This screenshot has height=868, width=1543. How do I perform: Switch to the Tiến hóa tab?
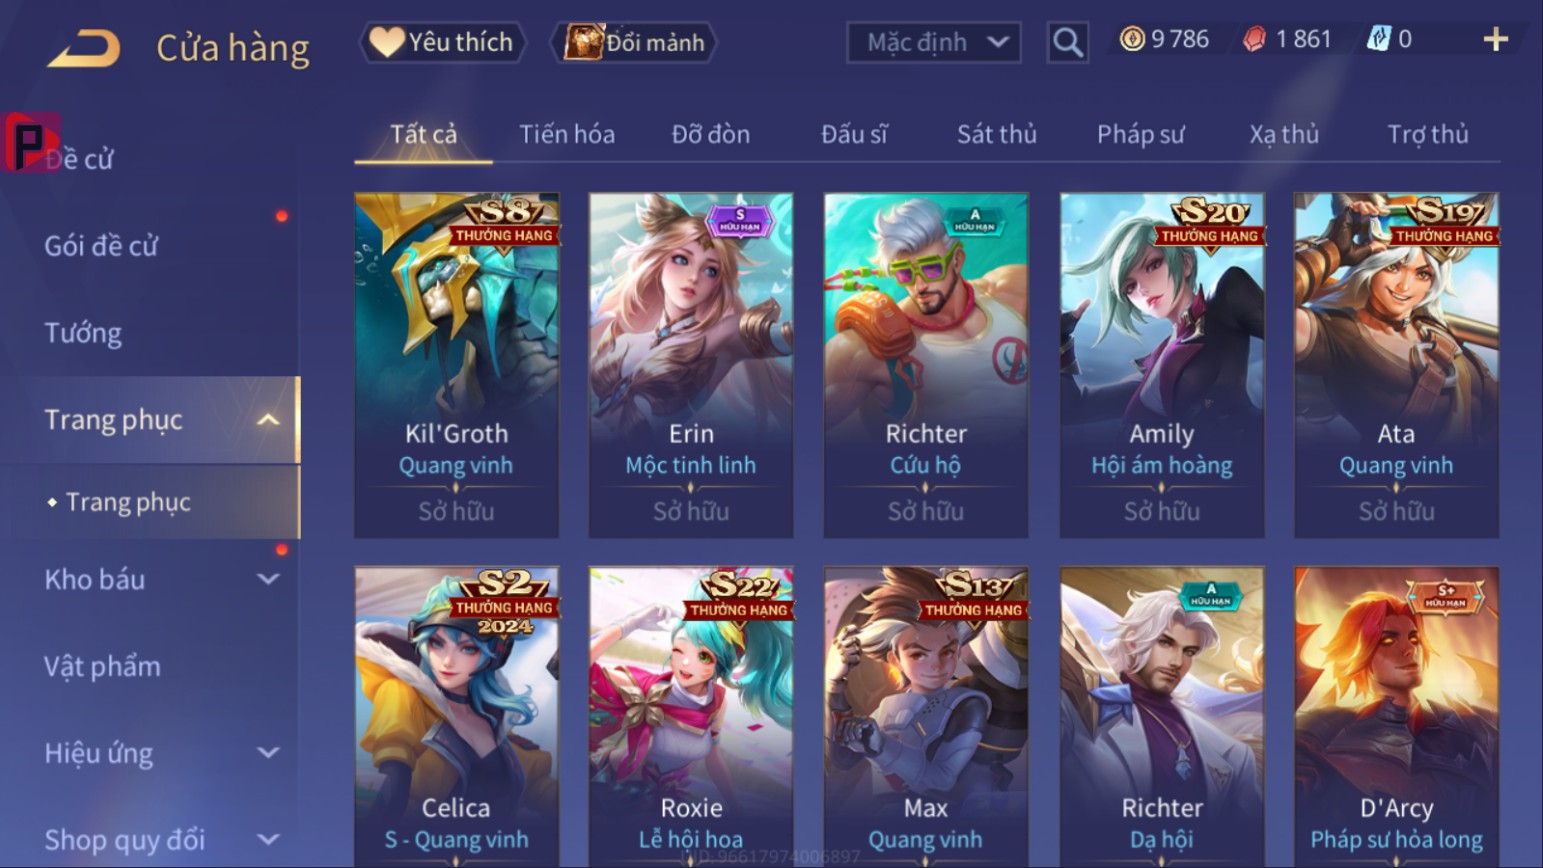coord(567,134)
